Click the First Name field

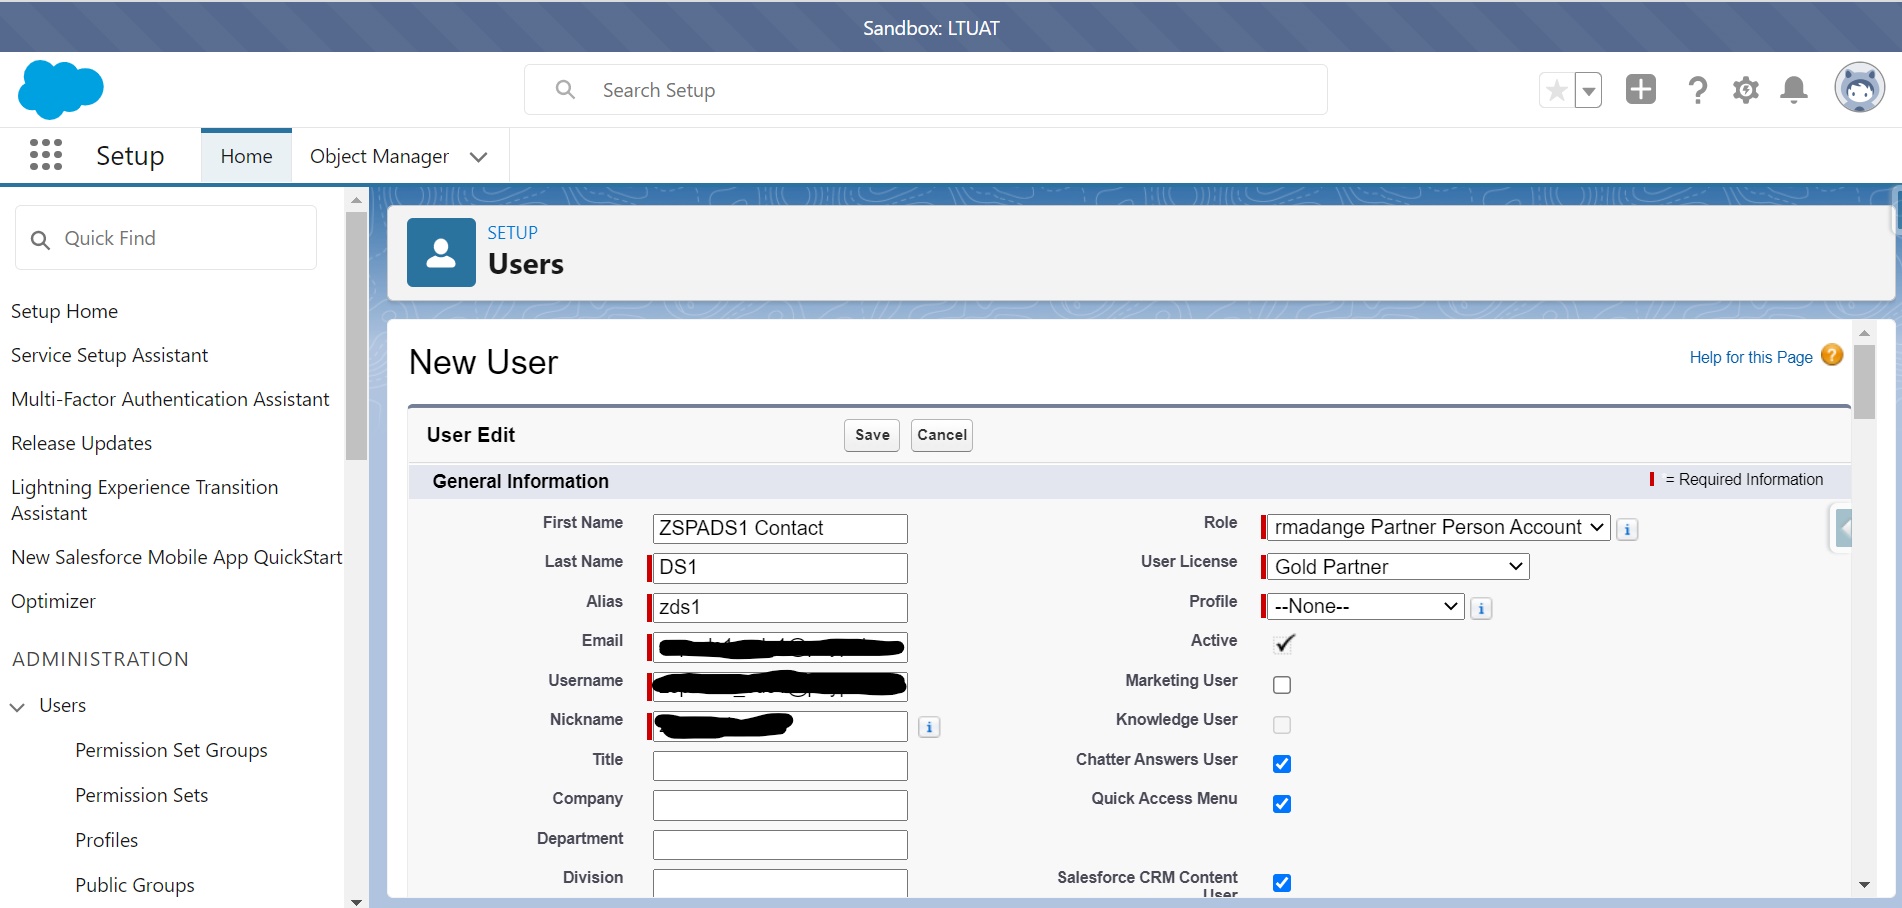tap(780, 528)
